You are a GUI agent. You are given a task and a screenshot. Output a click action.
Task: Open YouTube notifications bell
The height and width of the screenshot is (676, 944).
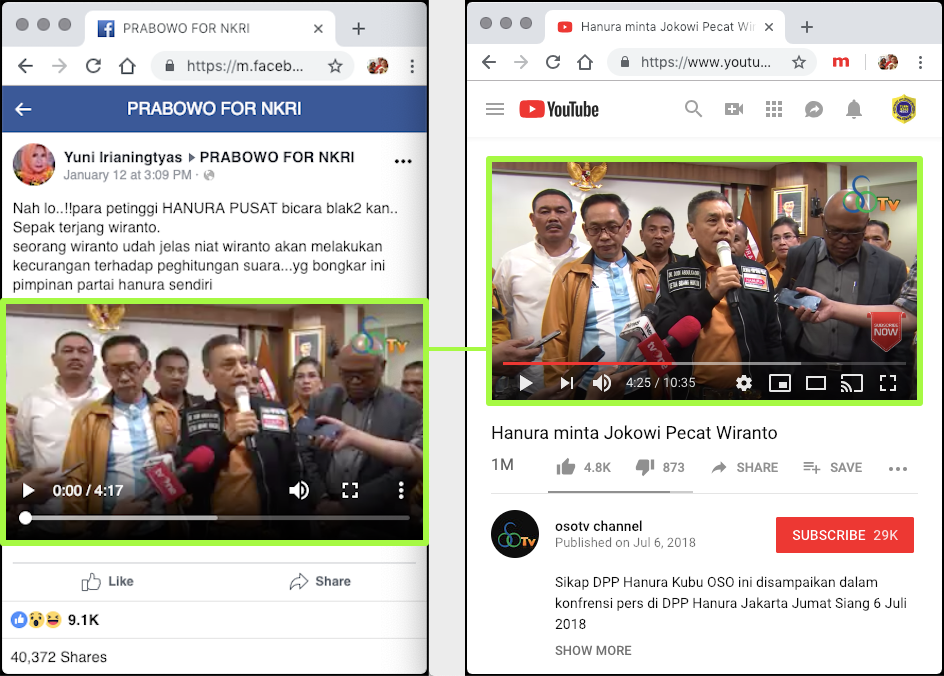[x=853, y=109]
